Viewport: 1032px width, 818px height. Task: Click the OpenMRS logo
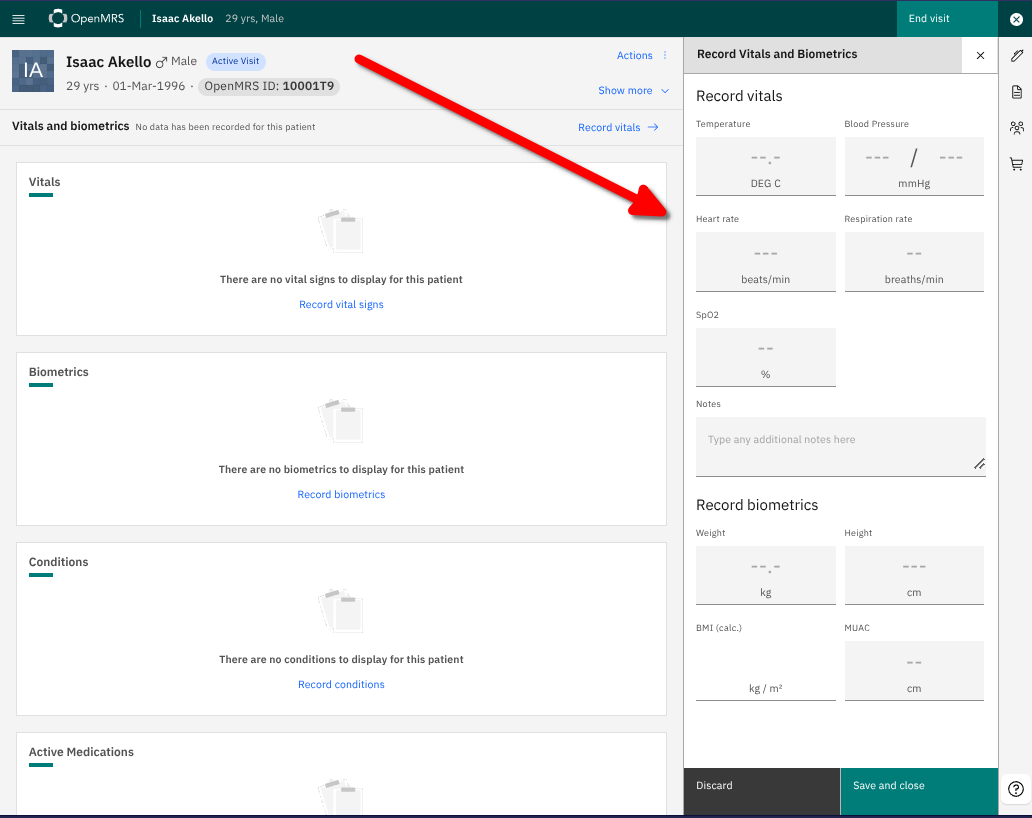pos(85,18)
